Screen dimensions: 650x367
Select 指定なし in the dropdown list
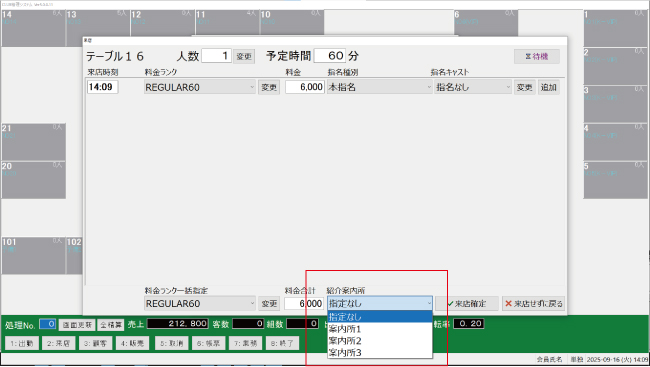coord(380,317)
